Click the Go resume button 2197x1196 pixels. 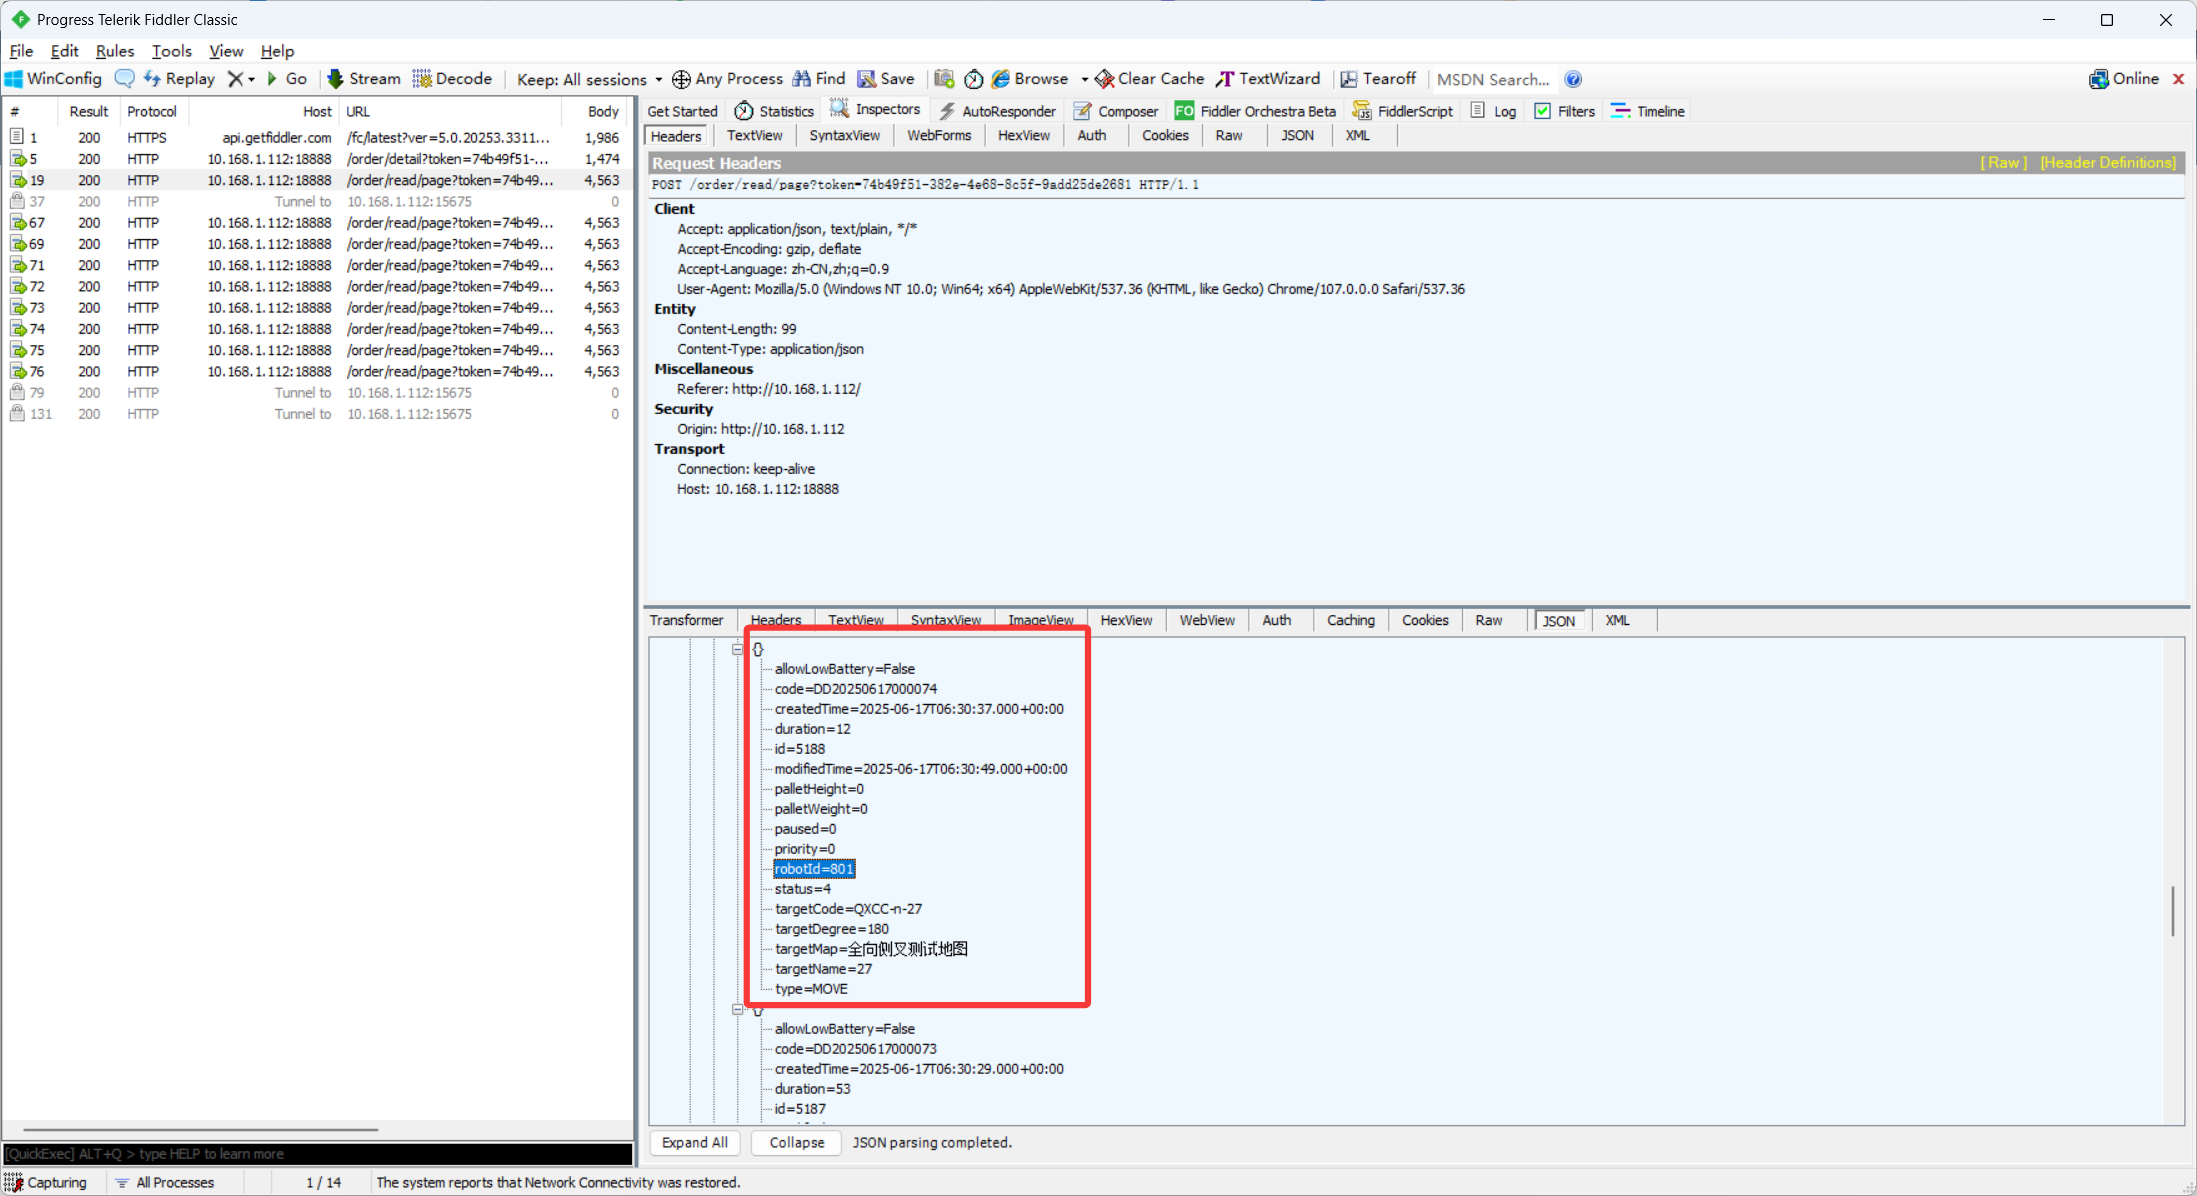point(287,79)
